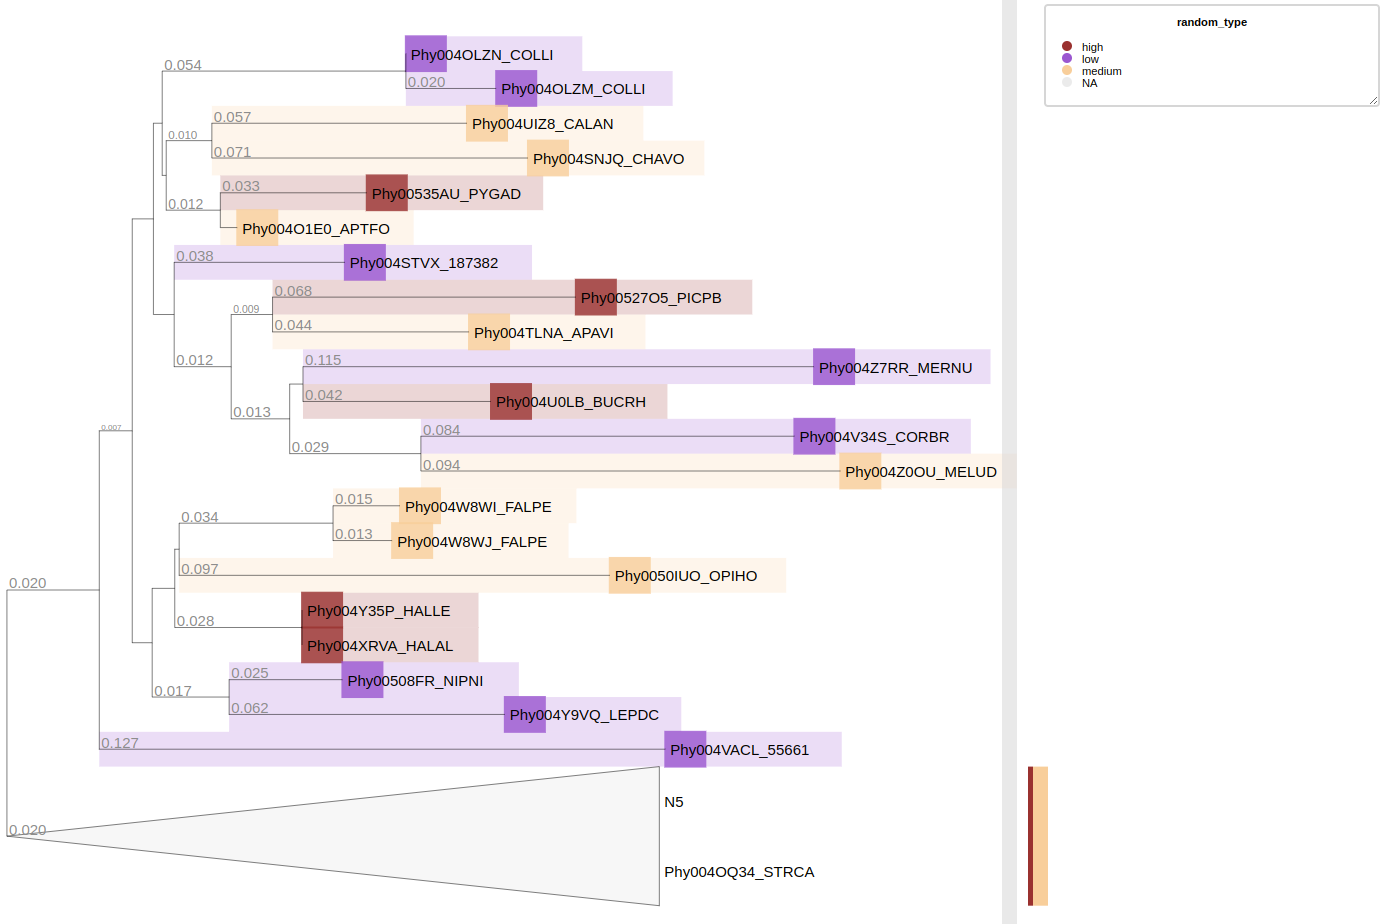Click the 'medium' legend entry

click(1101, 71)
